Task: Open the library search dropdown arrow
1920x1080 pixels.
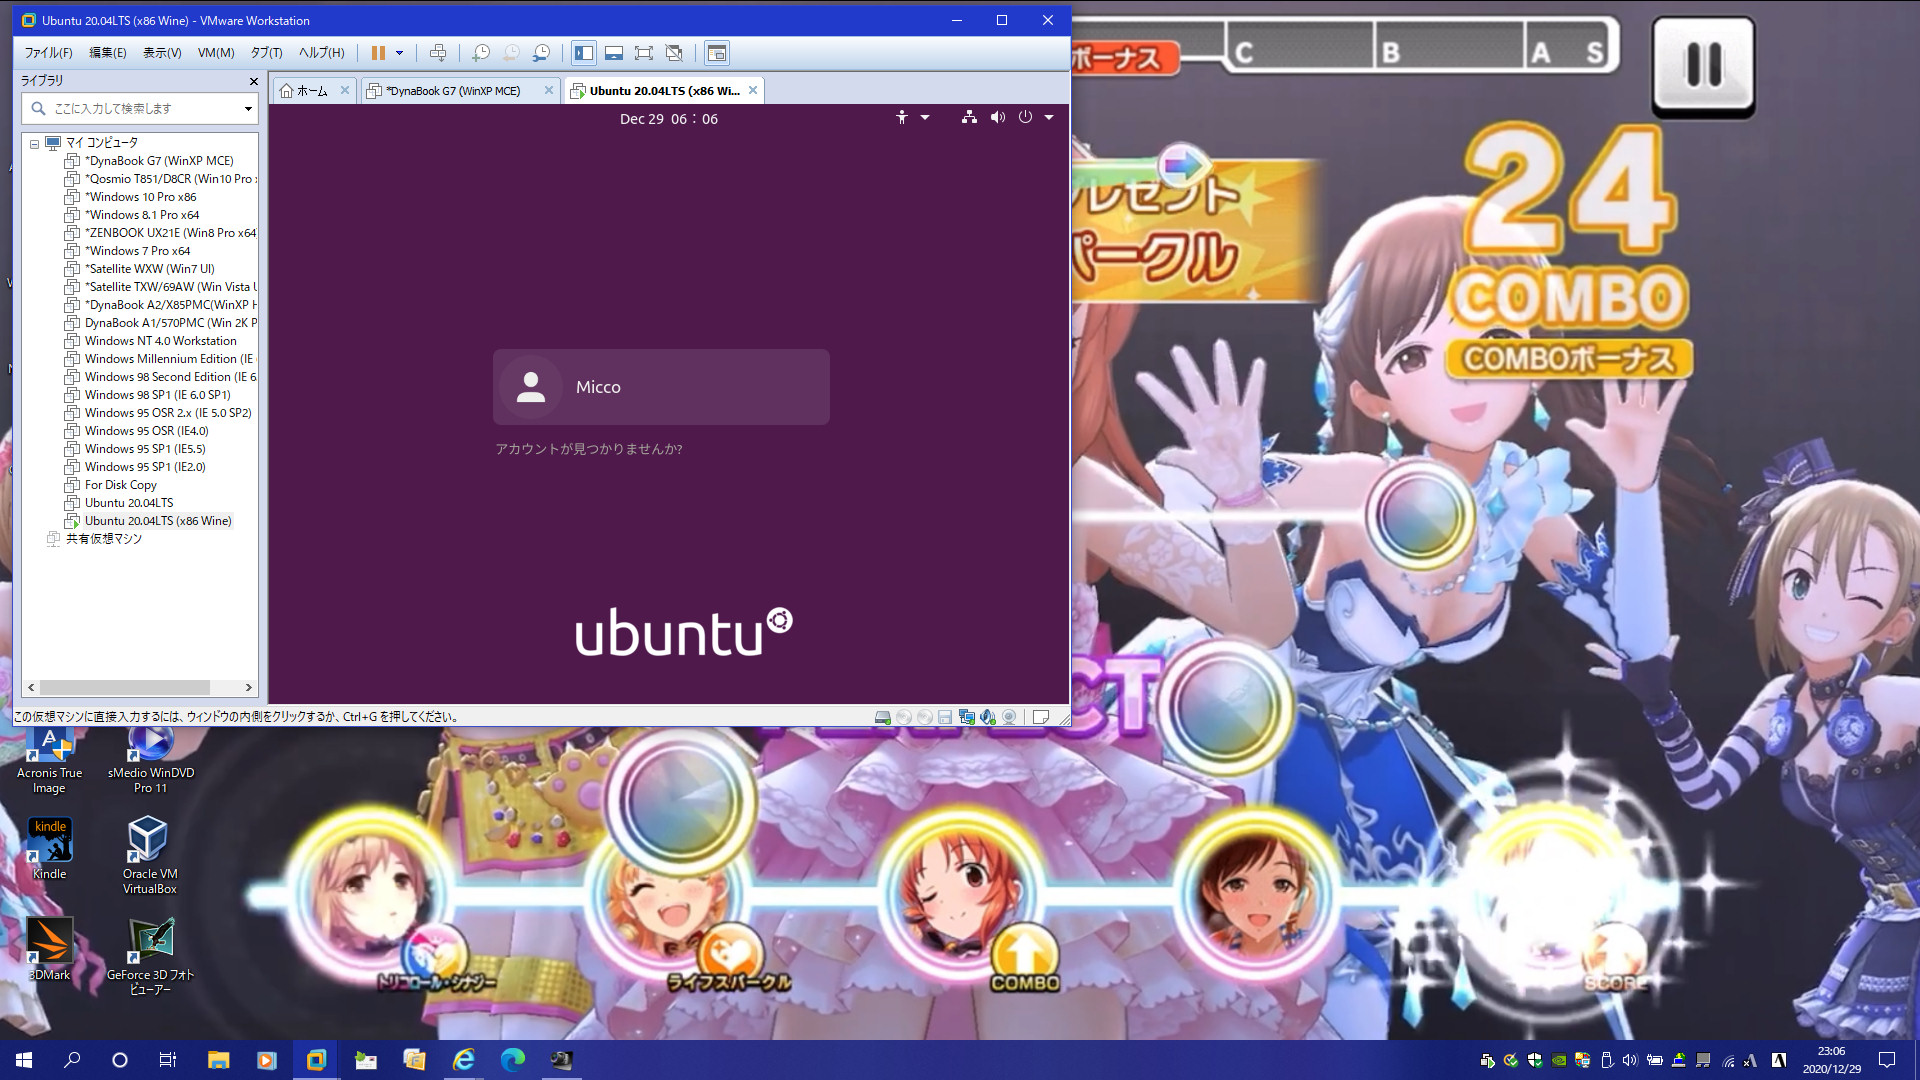Action: click(x=248, y=108)
